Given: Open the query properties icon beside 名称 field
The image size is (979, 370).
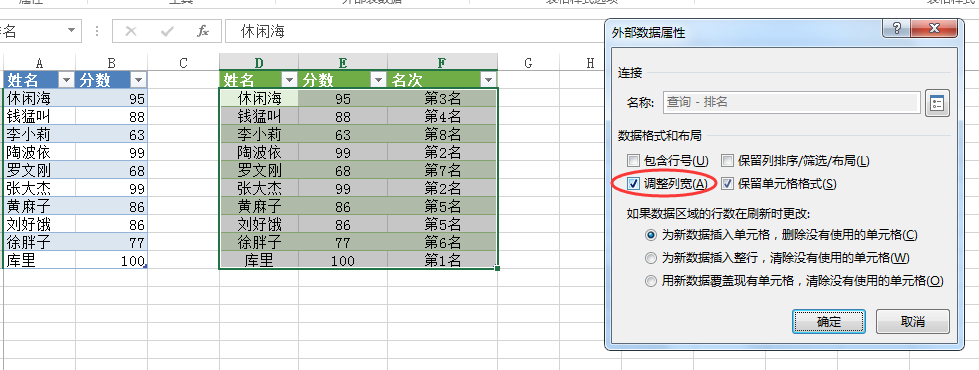Looking at the screenshot, I should point(937,104).
